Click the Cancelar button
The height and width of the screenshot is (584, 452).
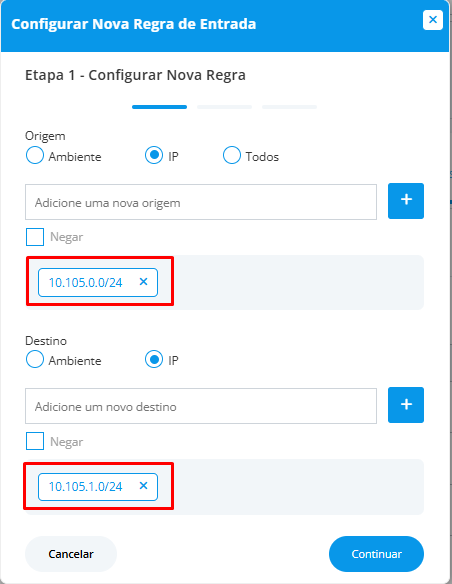click(71, 554)
